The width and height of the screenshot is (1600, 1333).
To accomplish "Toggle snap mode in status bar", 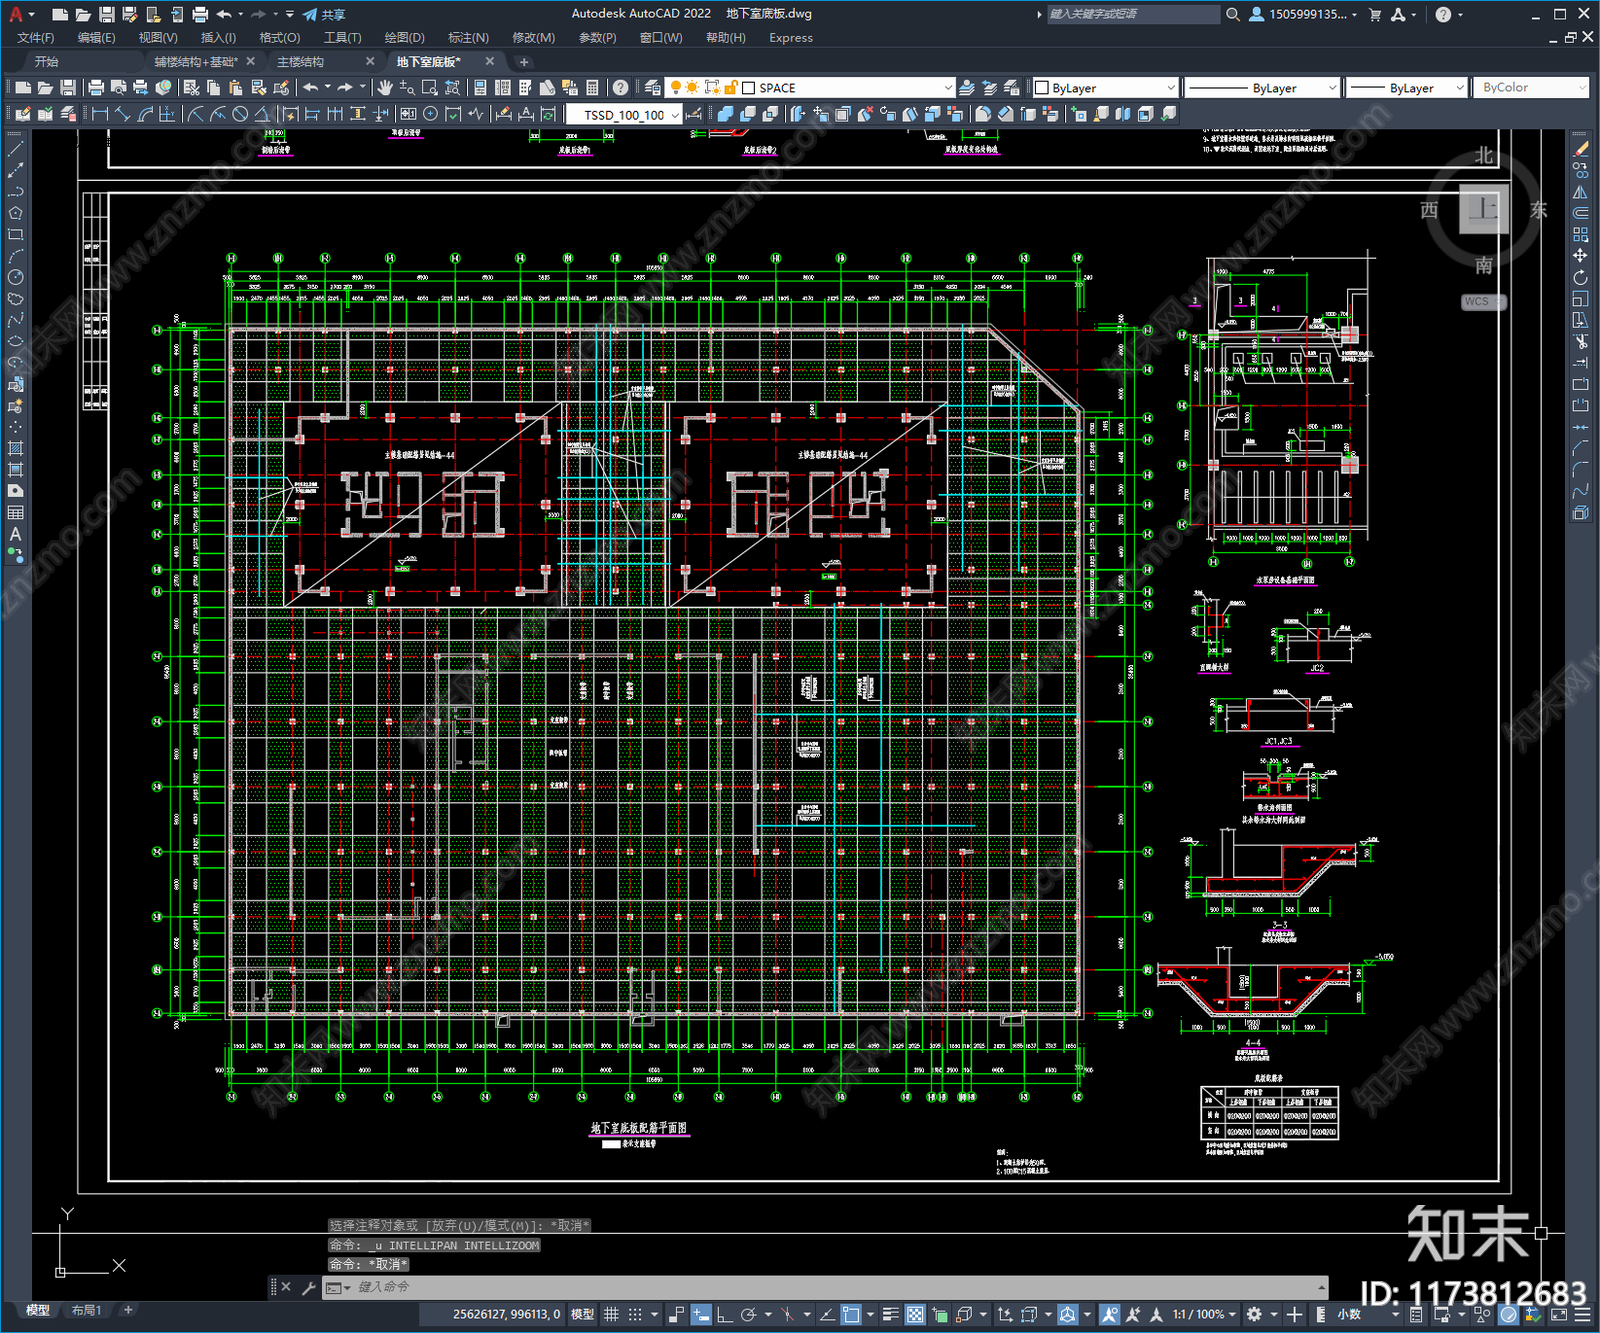I will point(635,1314).
